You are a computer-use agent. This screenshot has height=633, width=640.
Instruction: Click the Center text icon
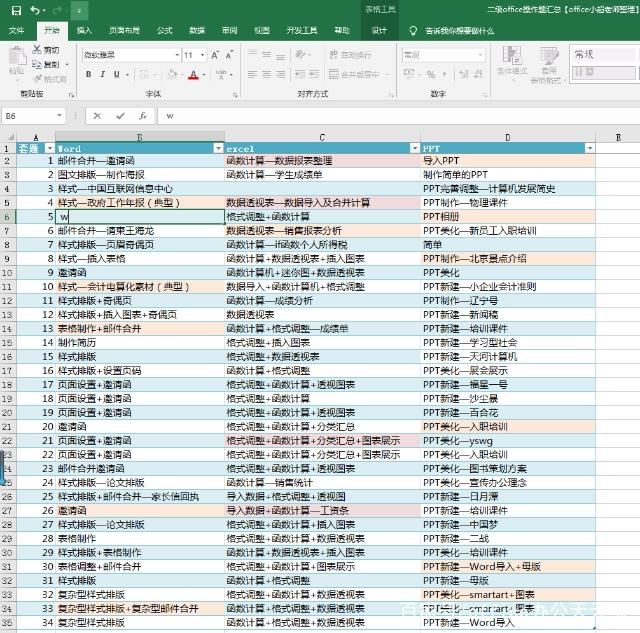coord(267,74)
